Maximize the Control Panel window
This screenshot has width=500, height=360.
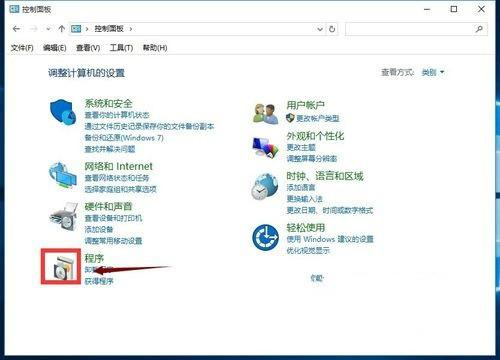[454, 9]
